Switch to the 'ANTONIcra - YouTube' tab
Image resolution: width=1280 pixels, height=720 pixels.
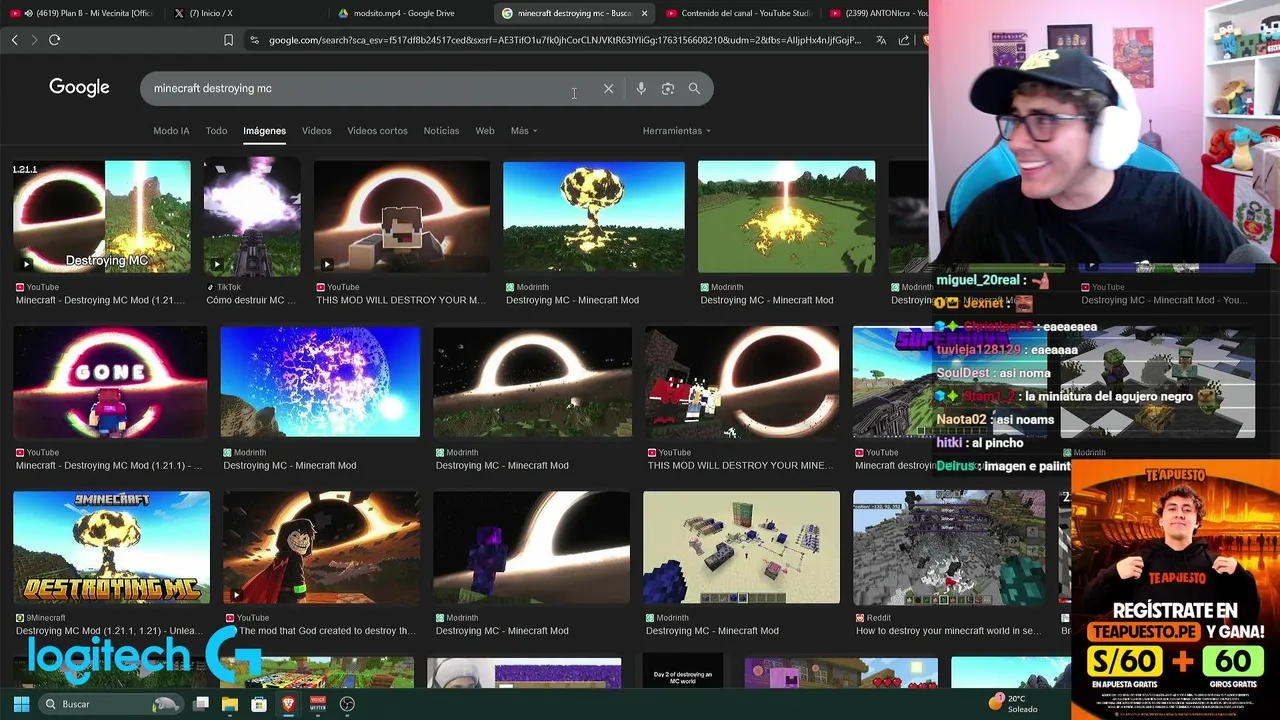coord(878,13)
